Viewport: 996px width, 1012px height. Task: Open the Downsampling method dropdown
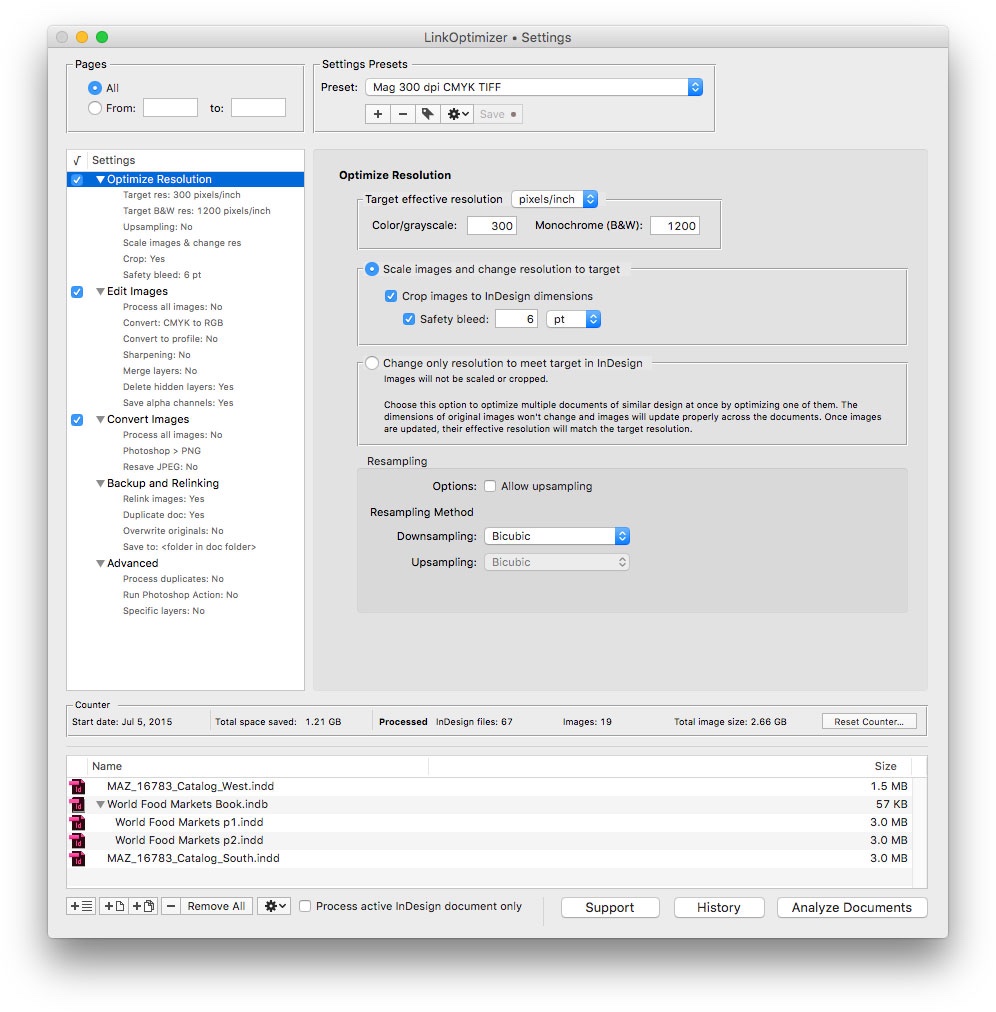tap(556, 536)
